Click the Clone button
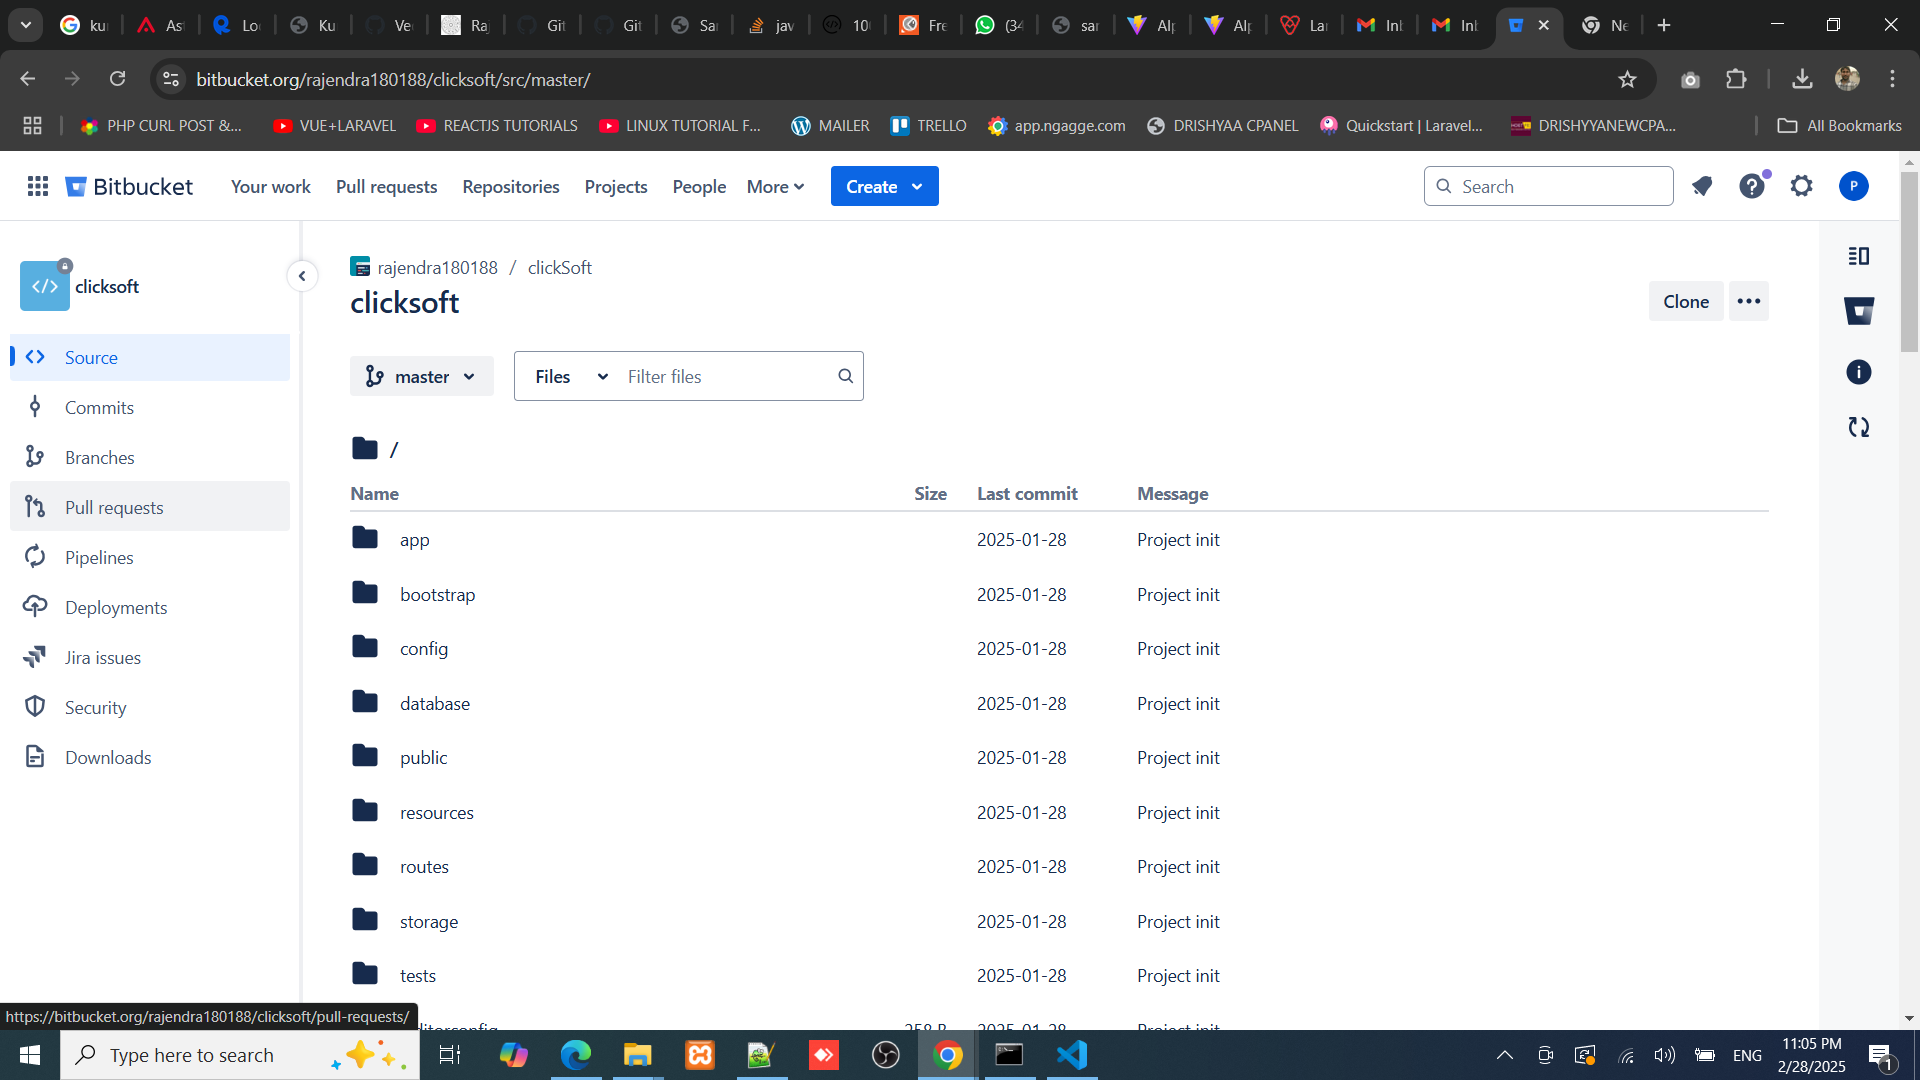Viewport: 1920px width, 1080px height. (x=1685, y=301)
